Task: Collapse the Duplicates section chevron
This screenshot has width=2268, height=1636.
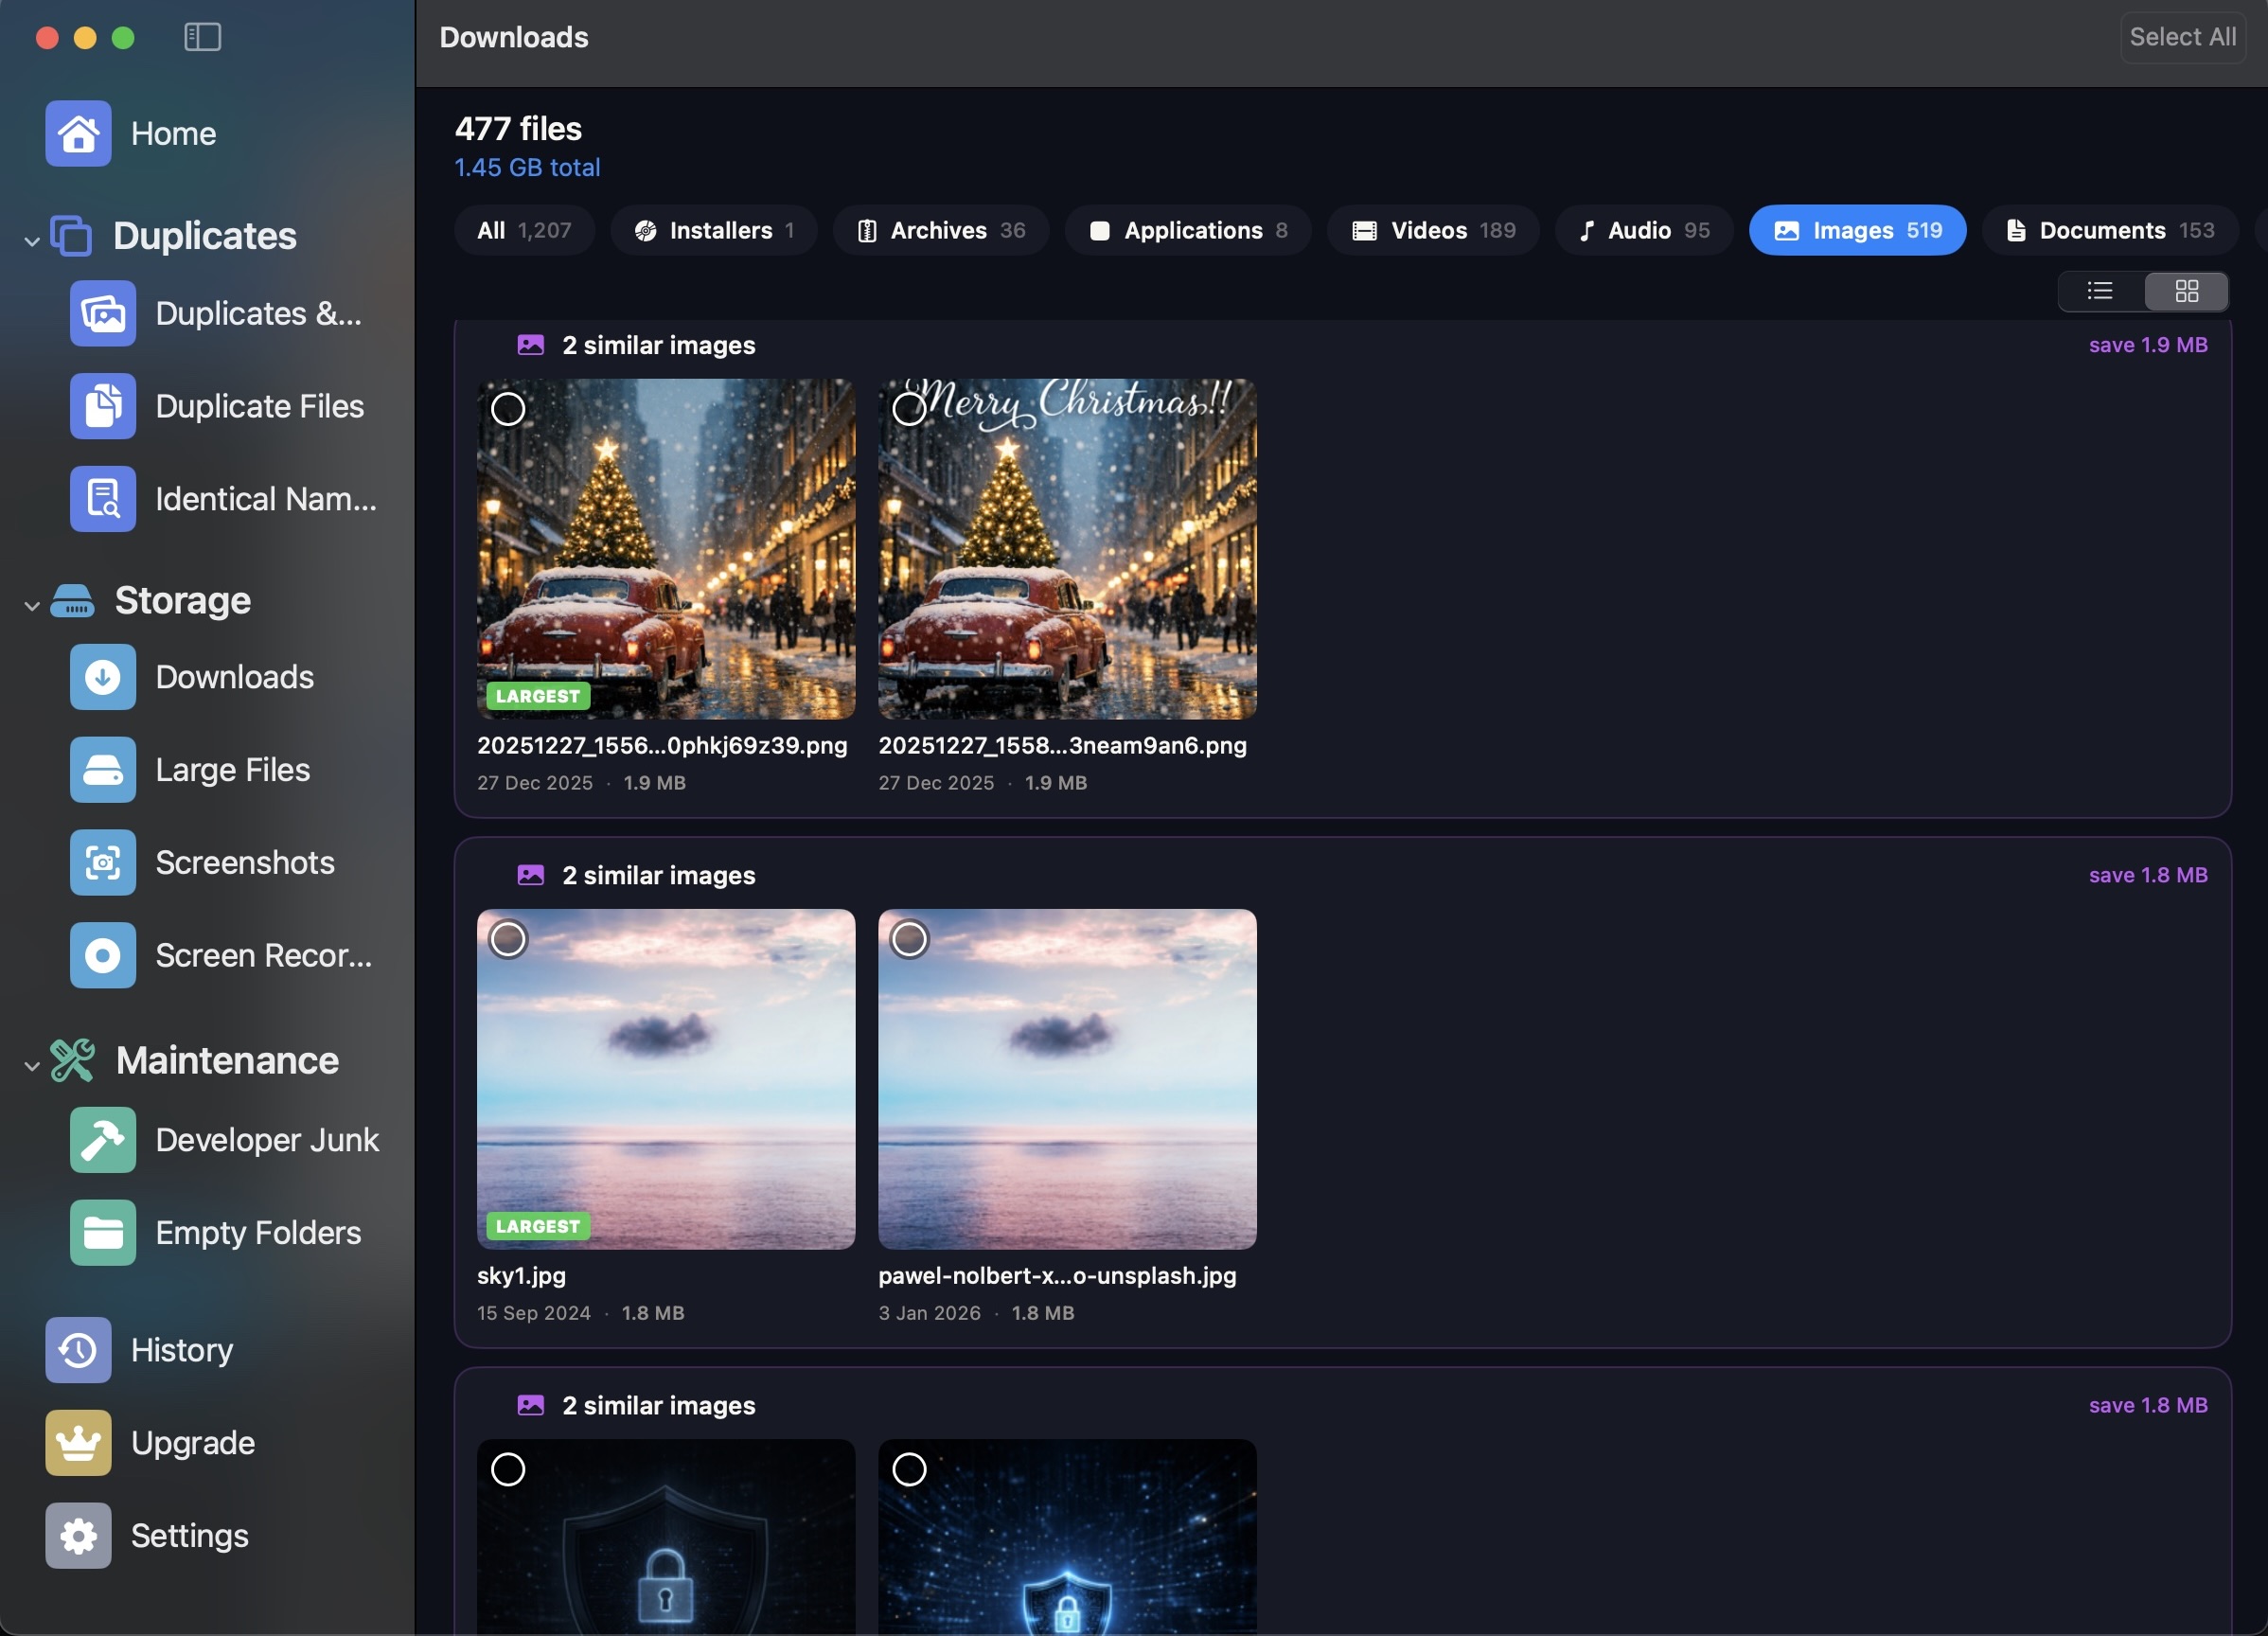Action: click(x=32, y=241)
